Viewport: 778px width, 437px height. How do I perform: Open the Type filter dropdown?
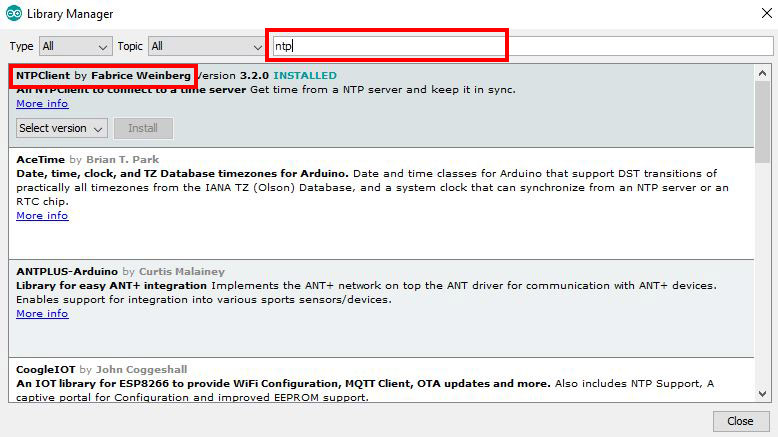[x=76, y=46]
